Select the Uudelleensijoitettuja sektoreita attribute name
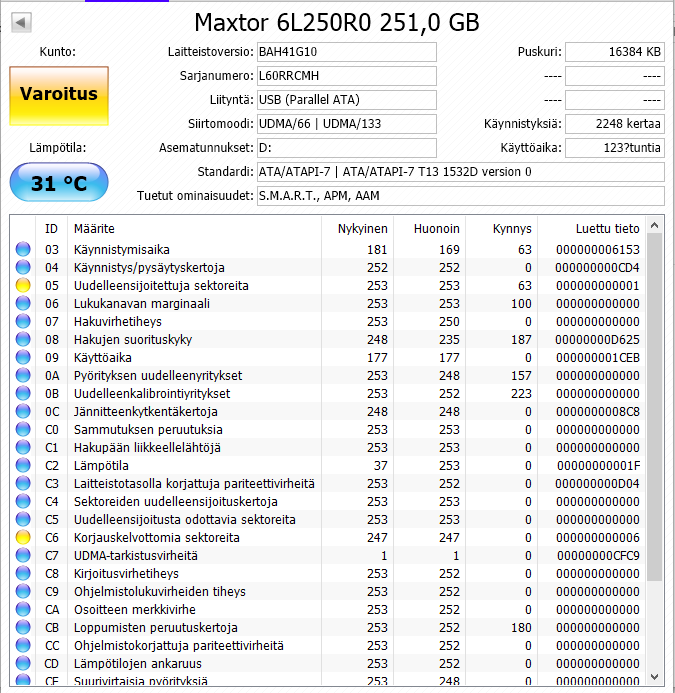Image resolution: width=675 pixels, height=693 pixels. point(161,286)
